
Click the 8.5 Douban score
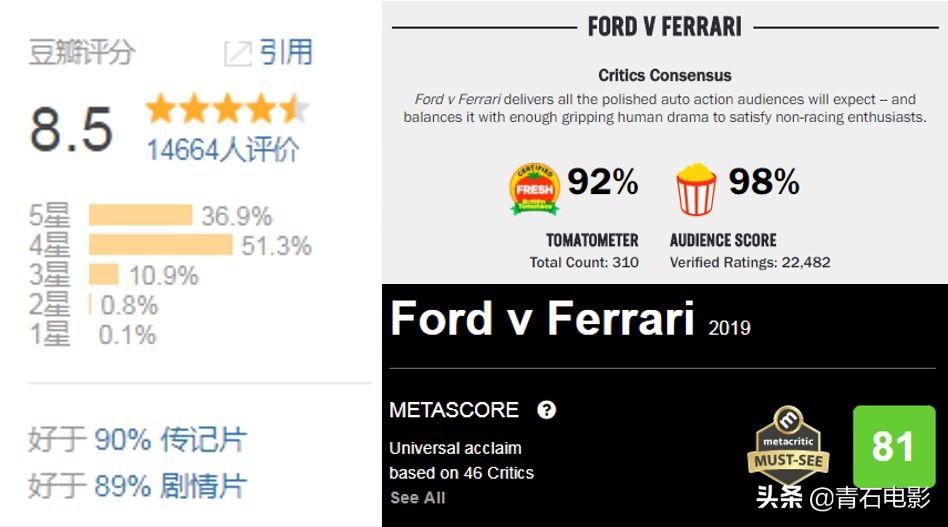(x=70, y=130)
